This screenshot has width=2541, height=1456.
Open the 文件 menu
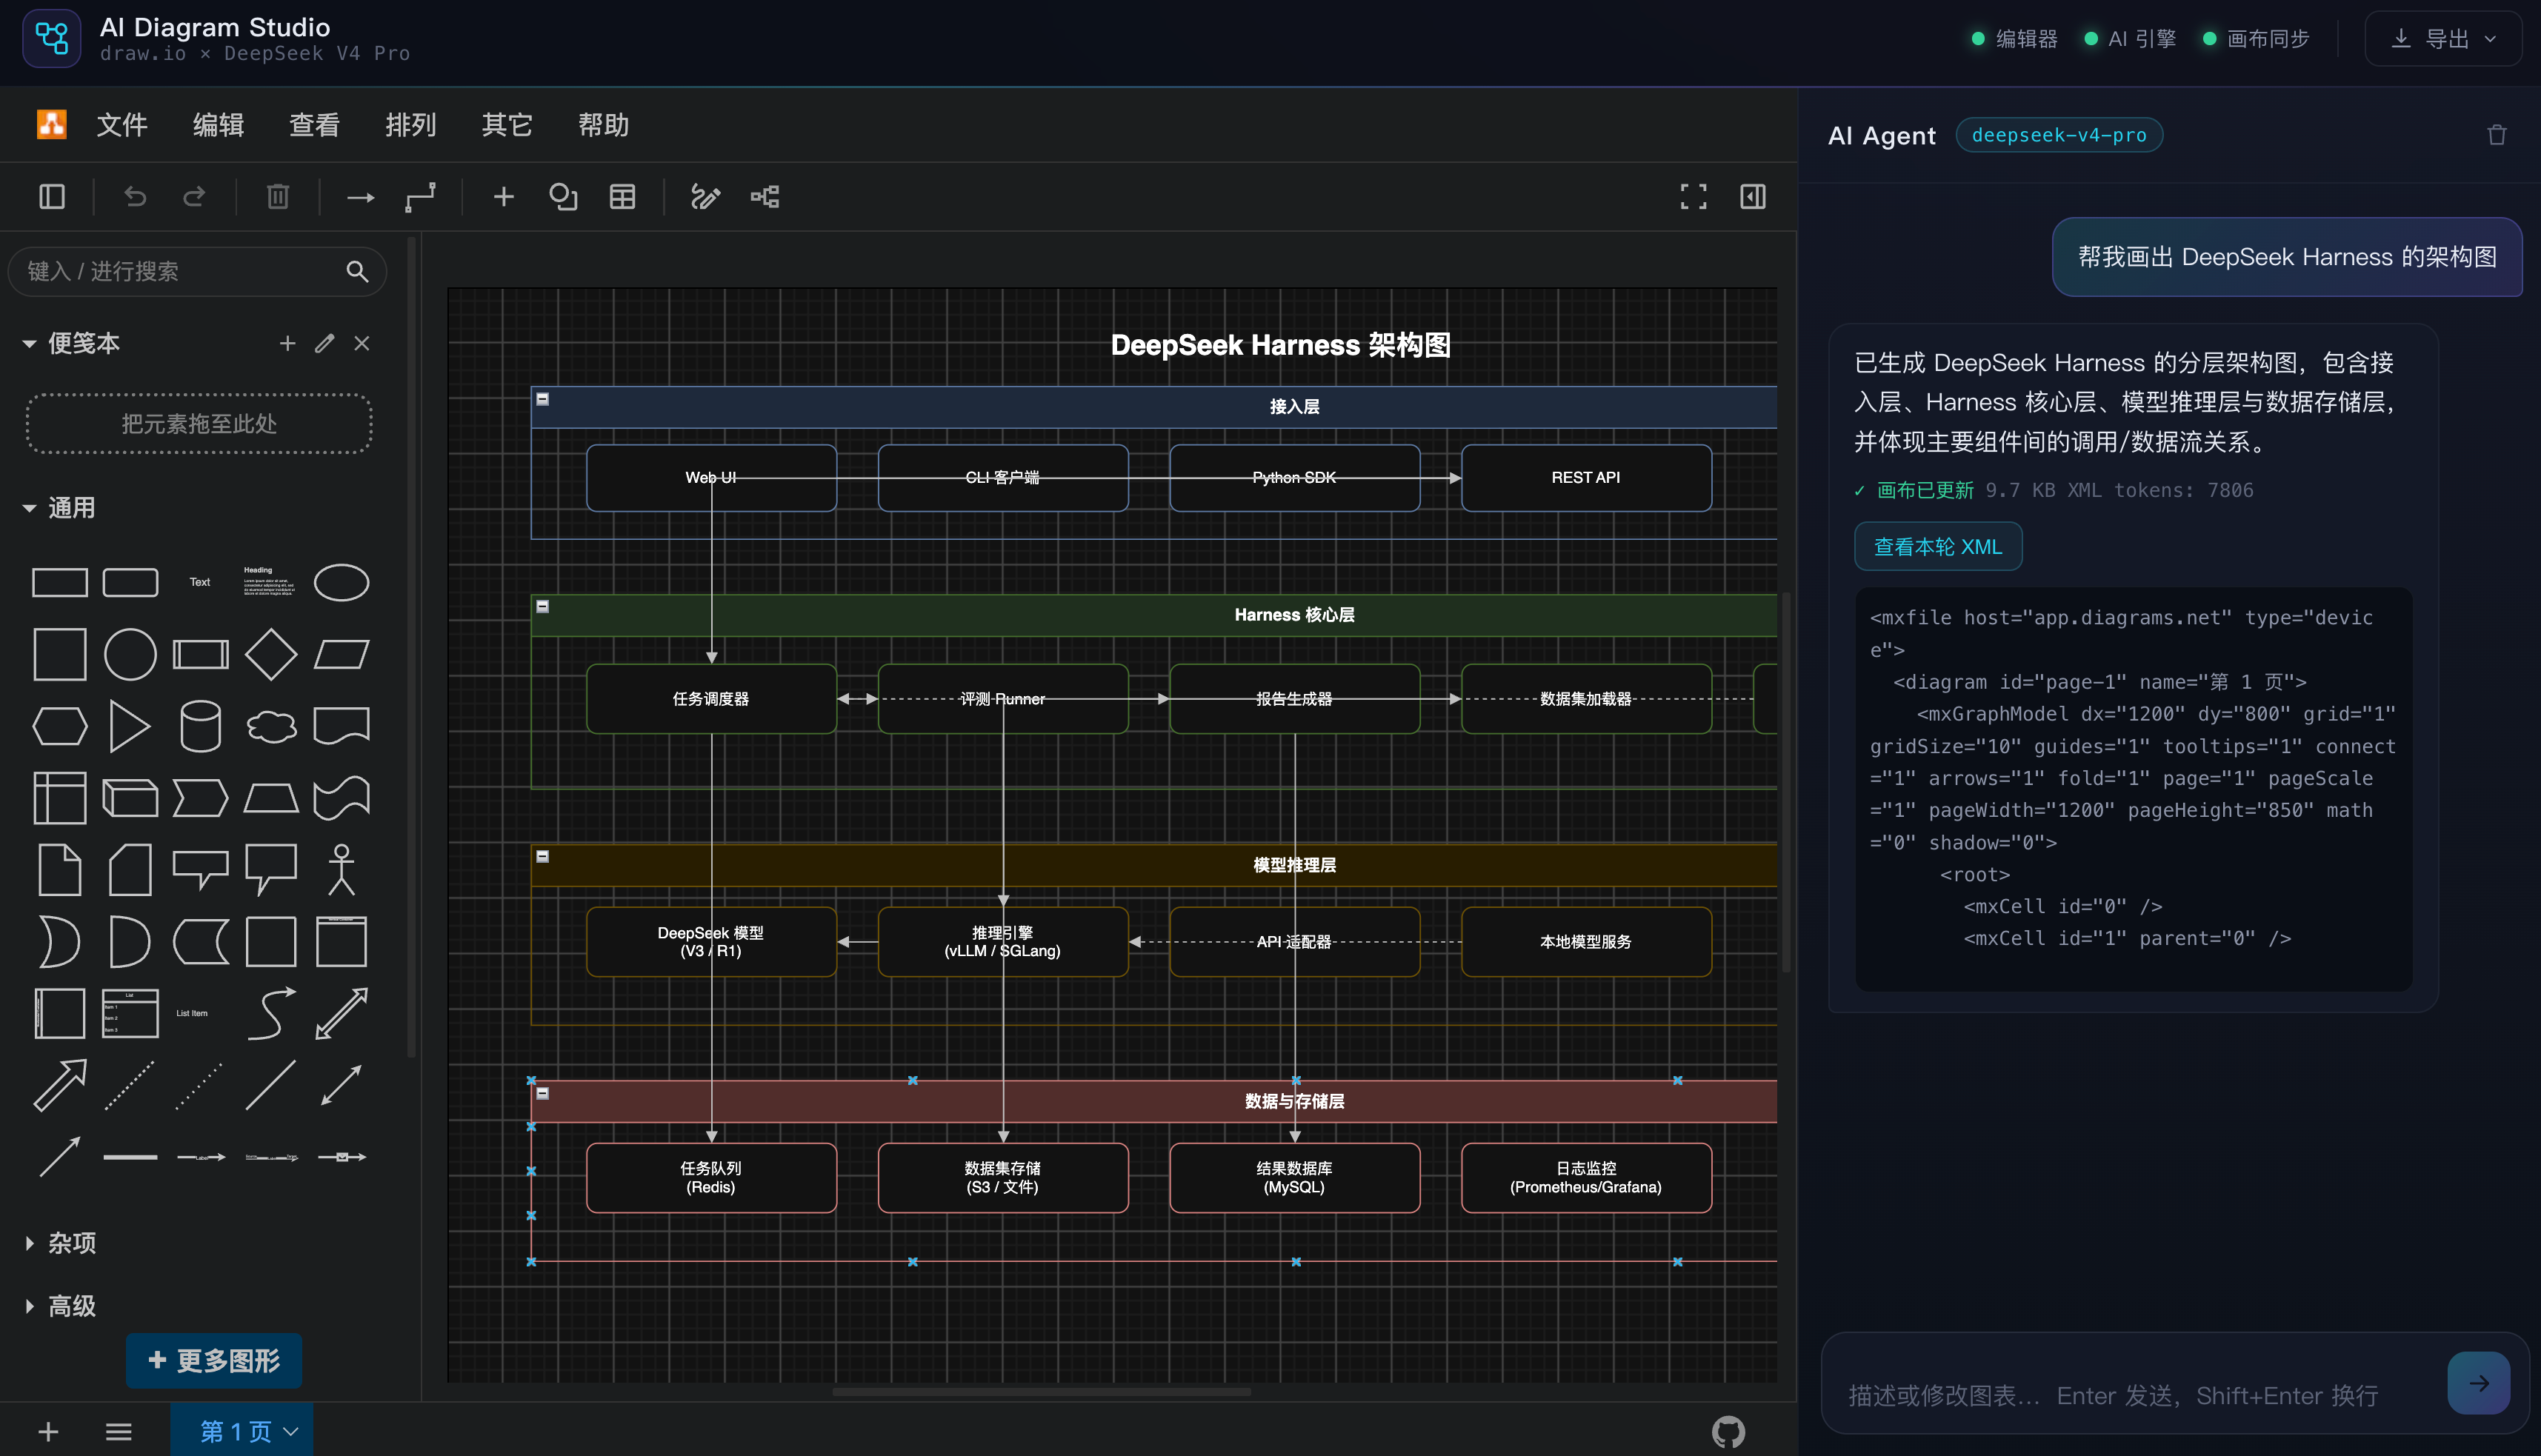pos(122,125)
